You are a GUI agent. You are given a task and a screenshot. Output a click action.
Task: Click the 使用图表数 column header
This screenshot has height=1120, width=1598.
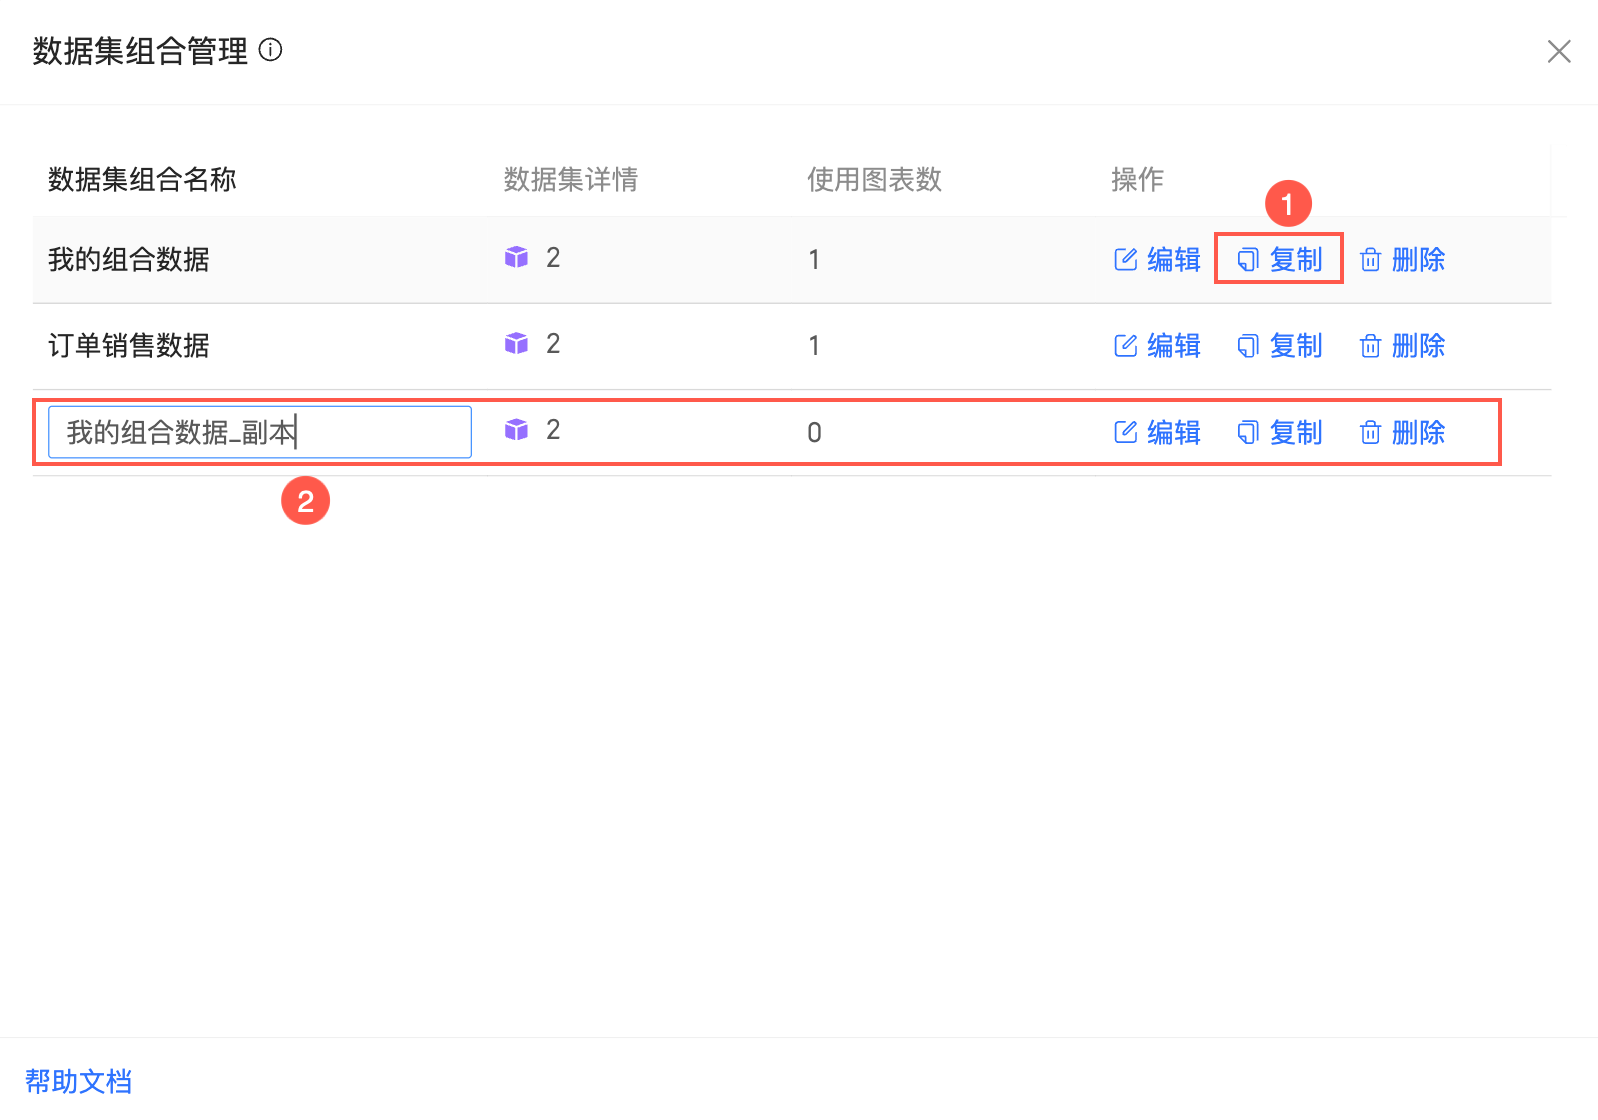click(x=875, y=180)
